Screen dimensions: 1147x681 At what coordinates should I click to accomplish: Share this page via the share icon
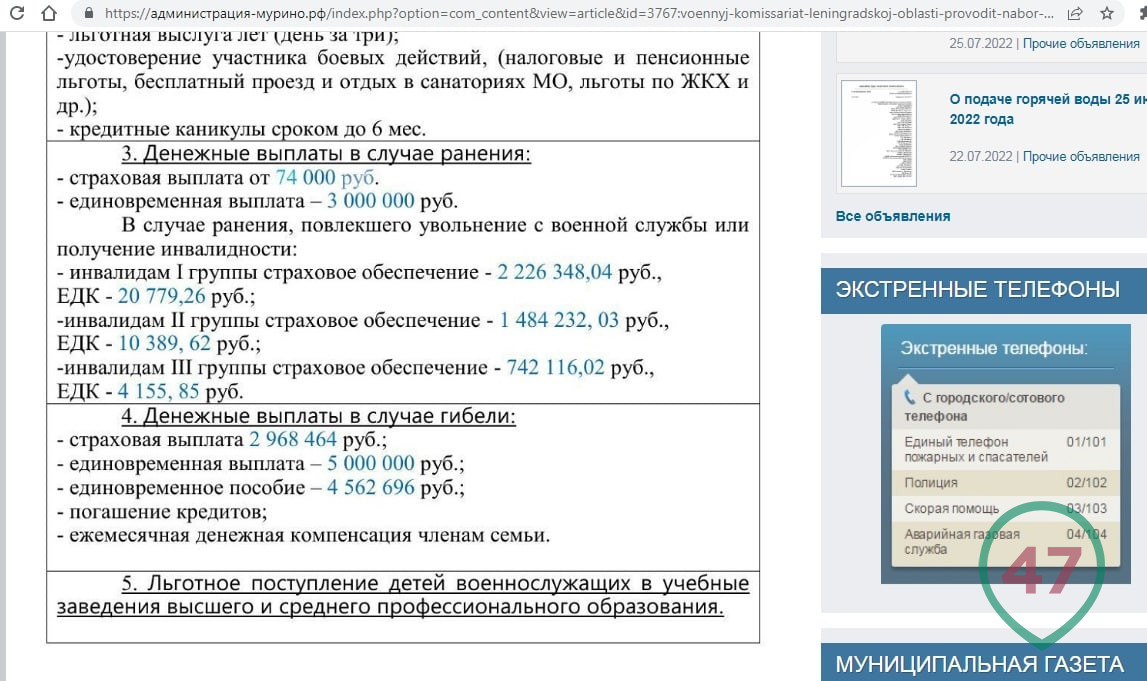pyautogui.click(x=1075, y=14)
